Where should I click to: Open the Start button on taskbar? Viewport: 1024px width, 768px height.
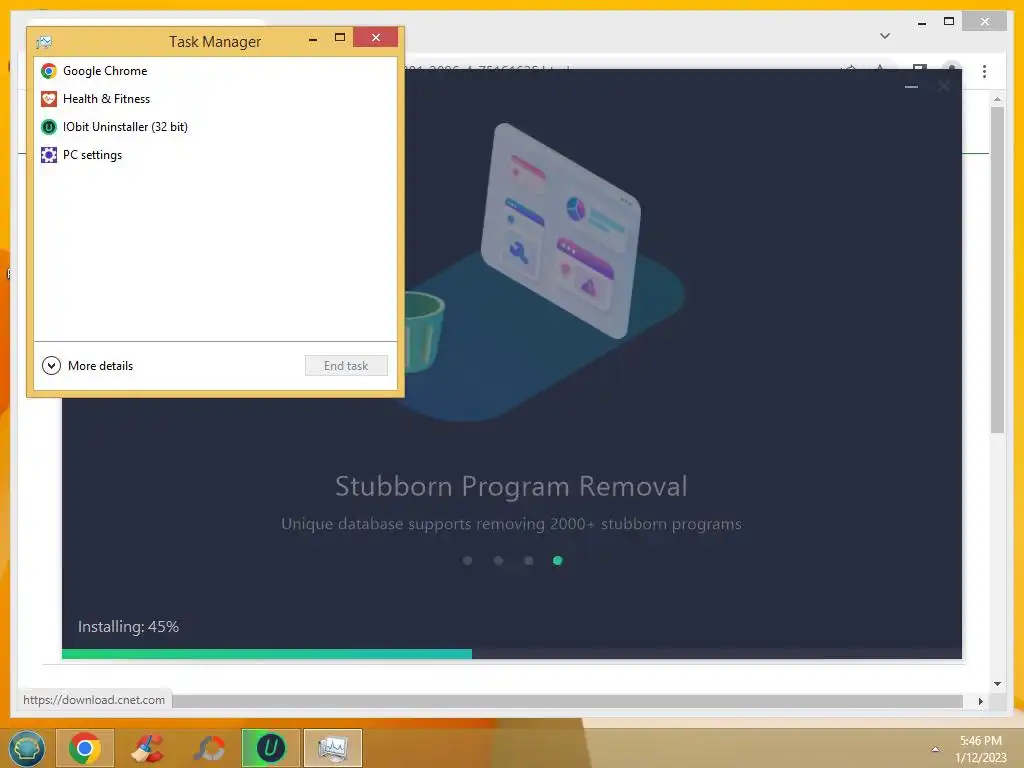click(27, 748)
